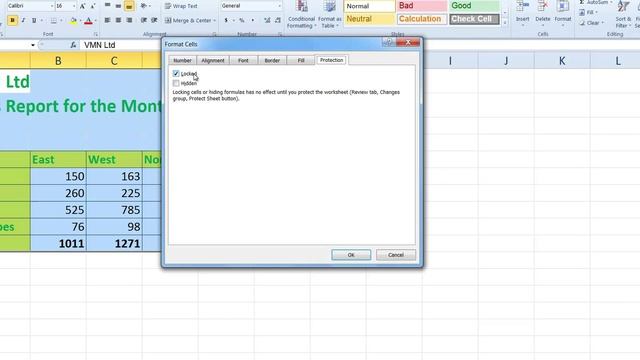
Task: Apply the Neutral cell style
Action: coord(369,19)
